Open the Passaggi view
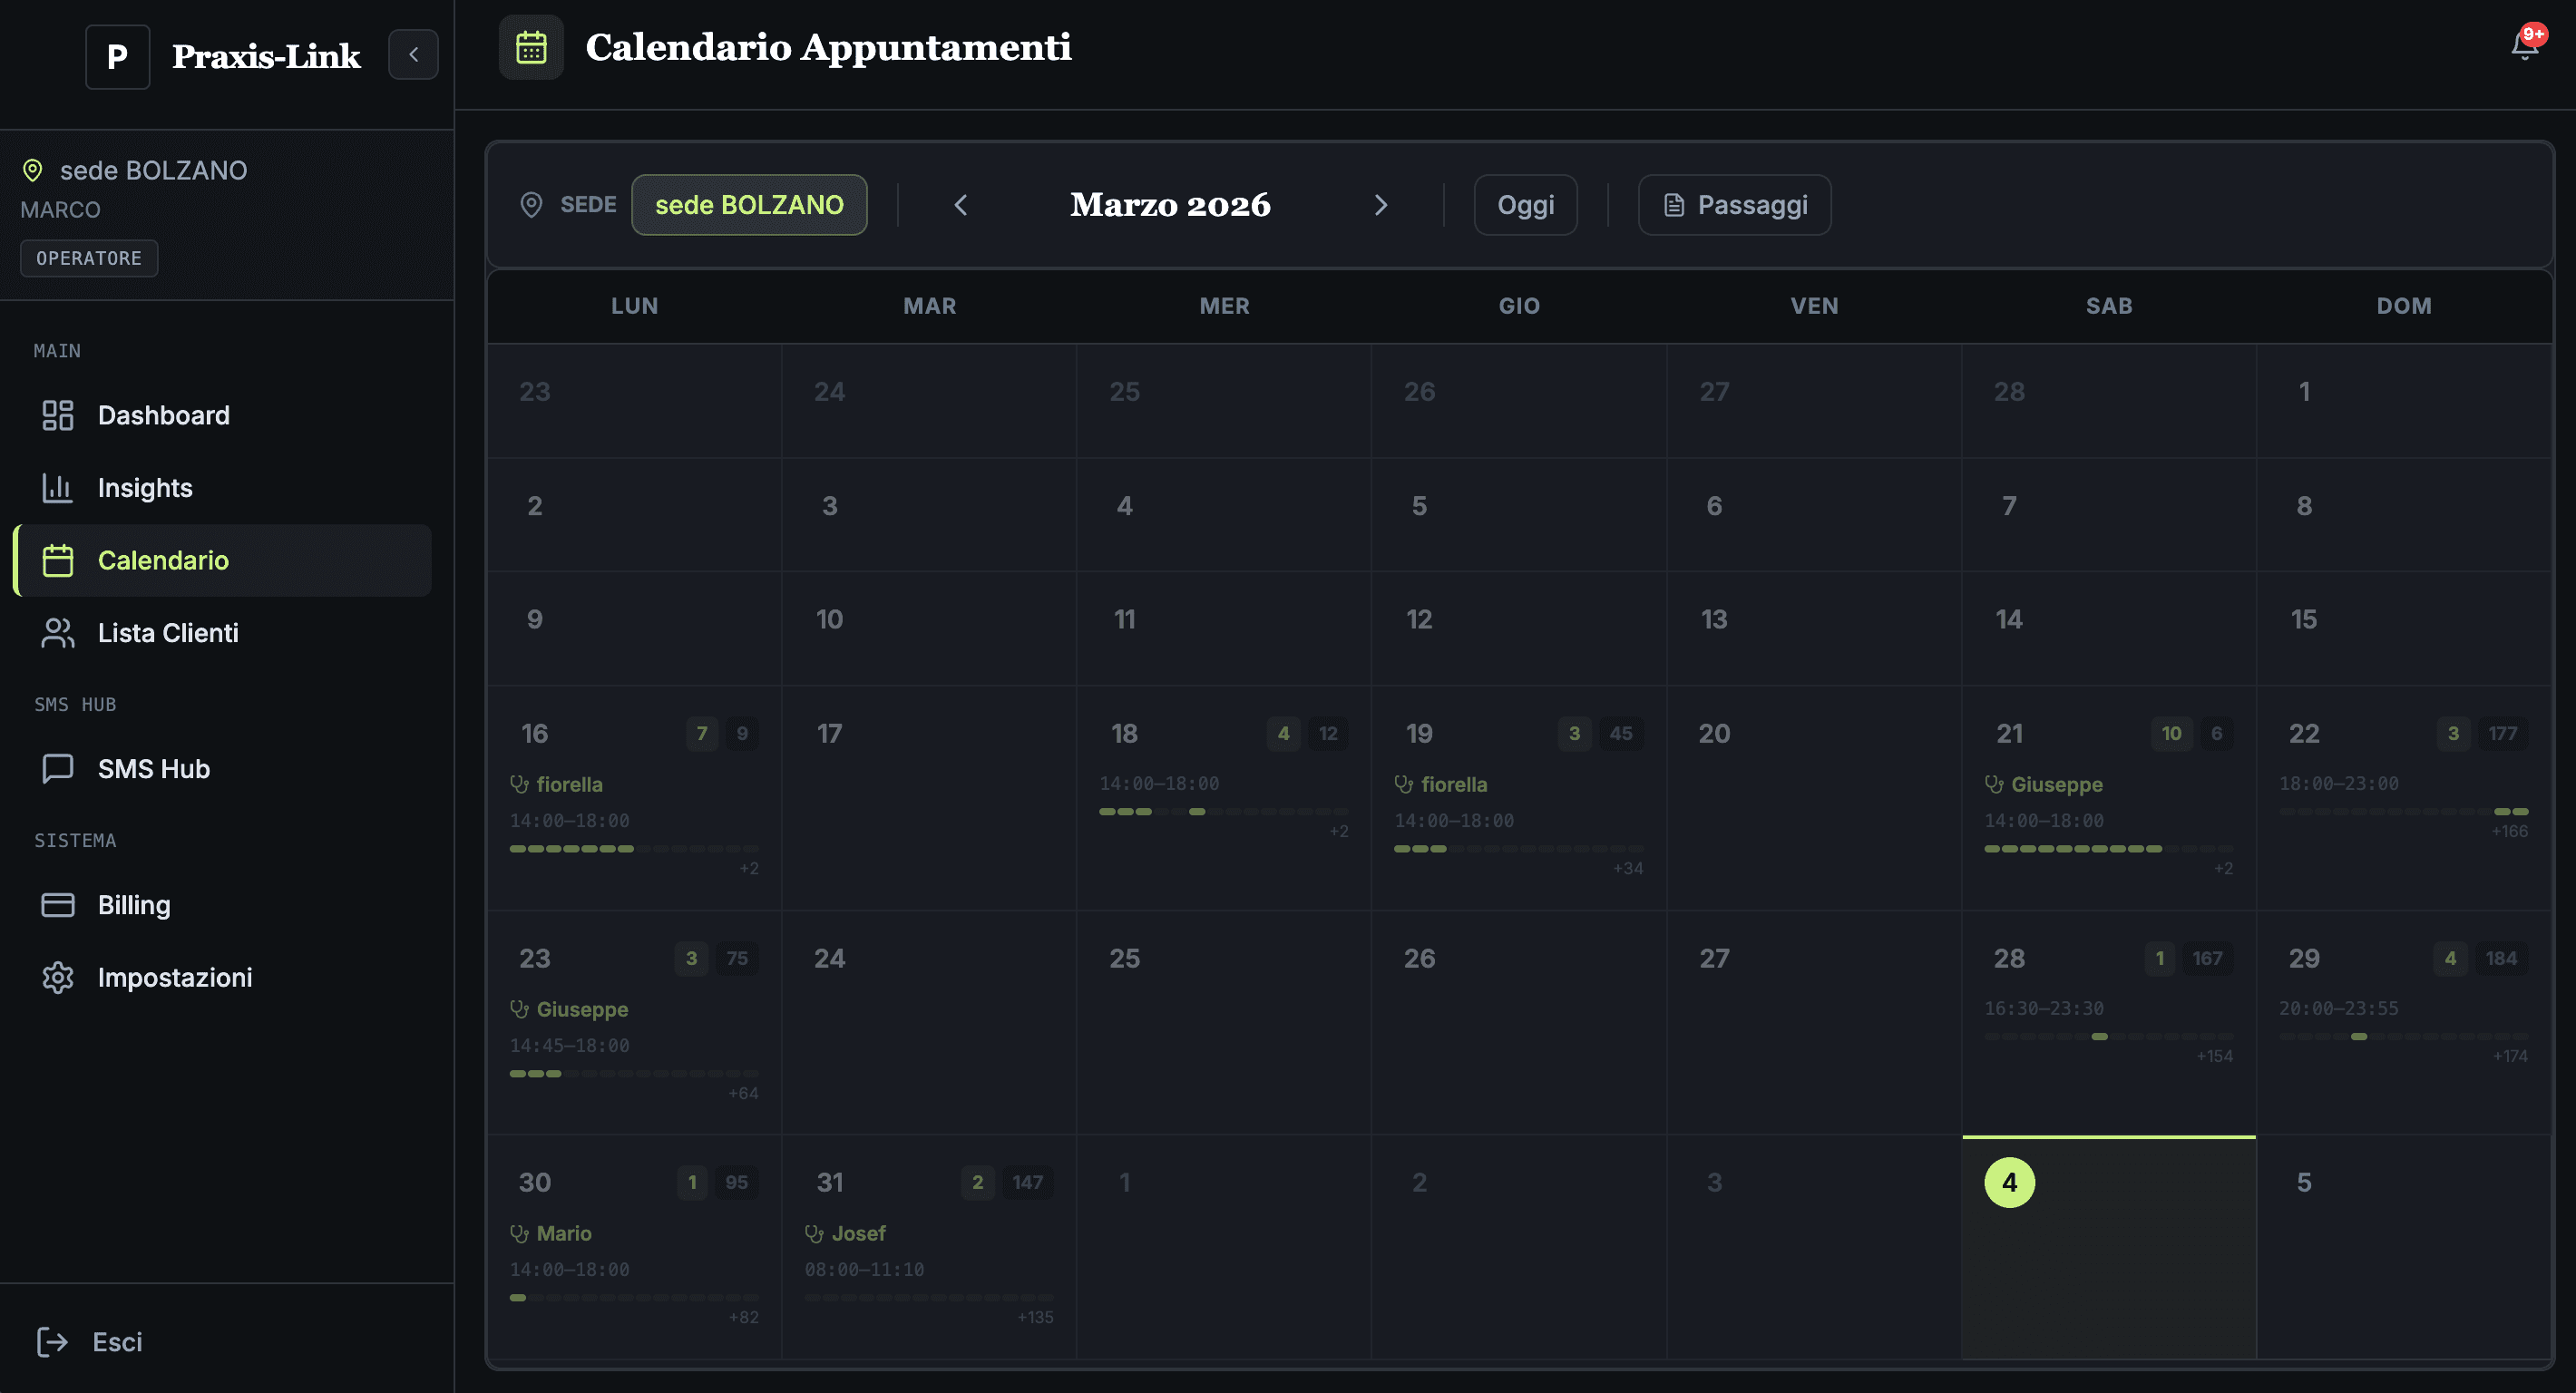Screen dimensions: 2576x1393 point(1733,204)
